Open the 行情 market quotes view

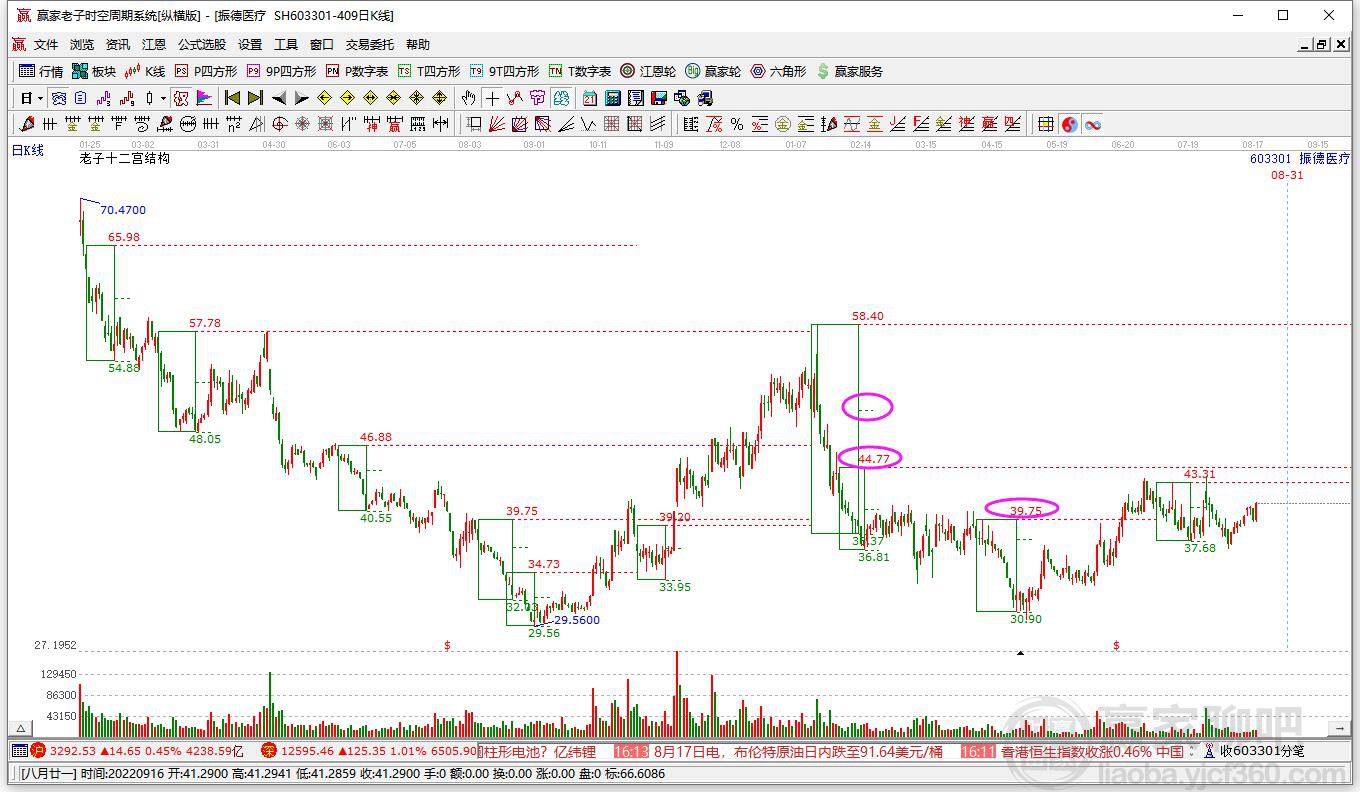41,71
